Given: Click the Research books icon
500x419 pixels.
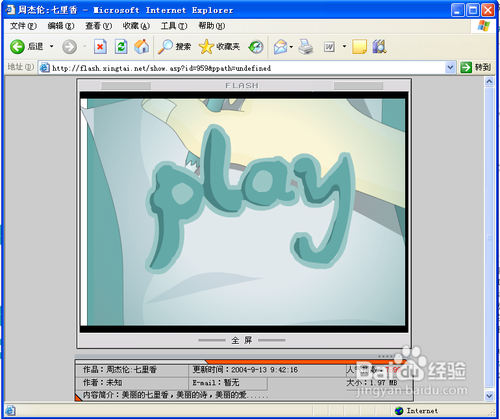Looking at the screenshot, I should [379, 47].
